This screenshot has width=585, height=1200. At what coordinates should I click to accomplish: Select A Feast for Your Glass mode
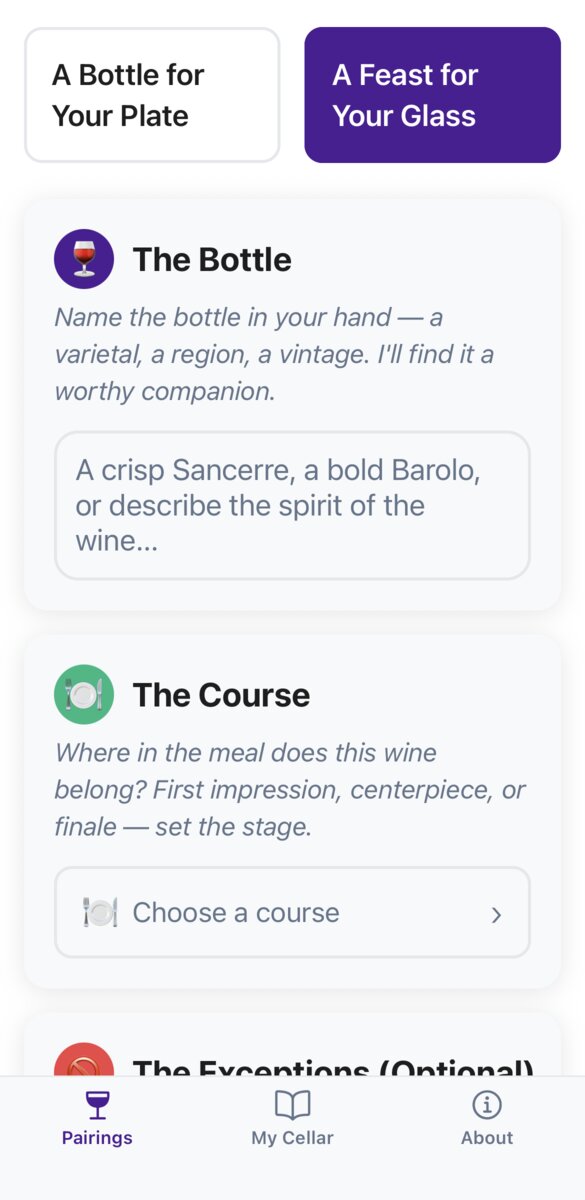(x=432, y=94)
